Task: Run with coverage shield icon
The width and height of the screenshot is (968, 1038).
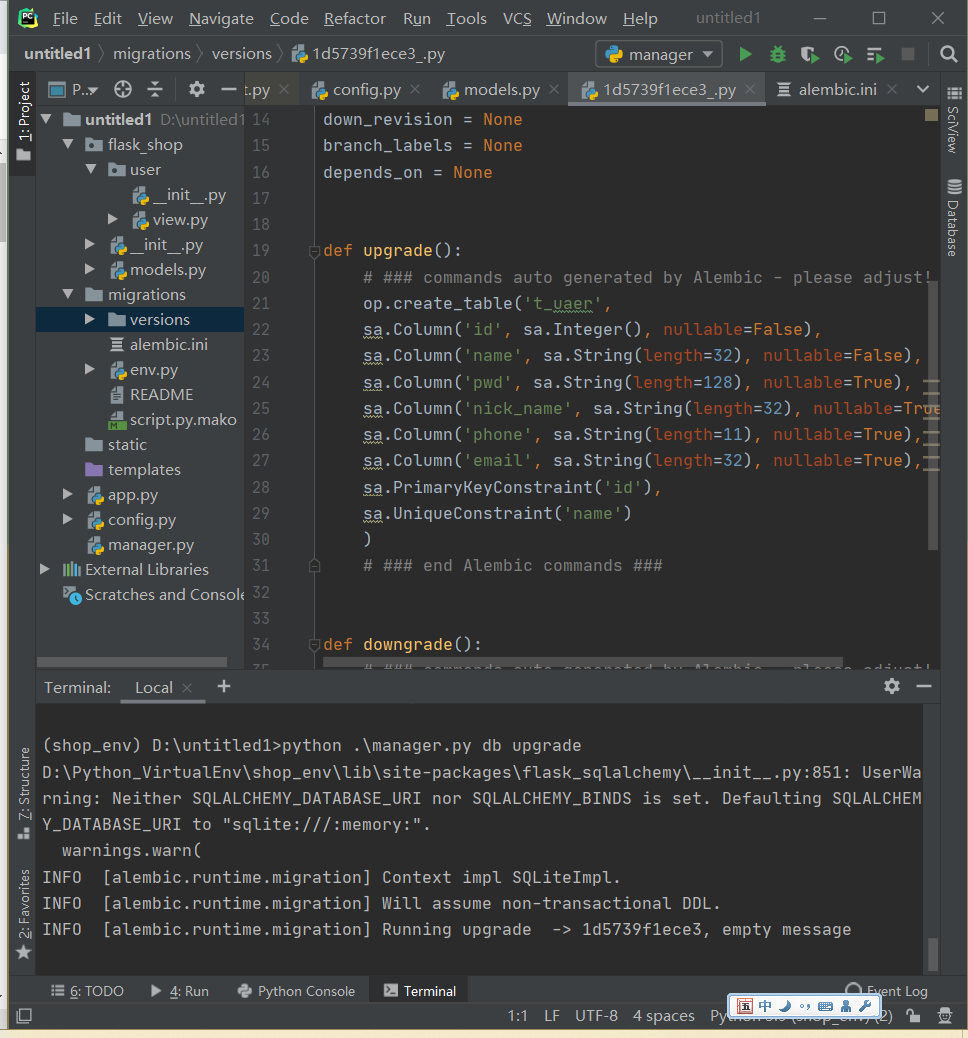Action: [810, 54]
